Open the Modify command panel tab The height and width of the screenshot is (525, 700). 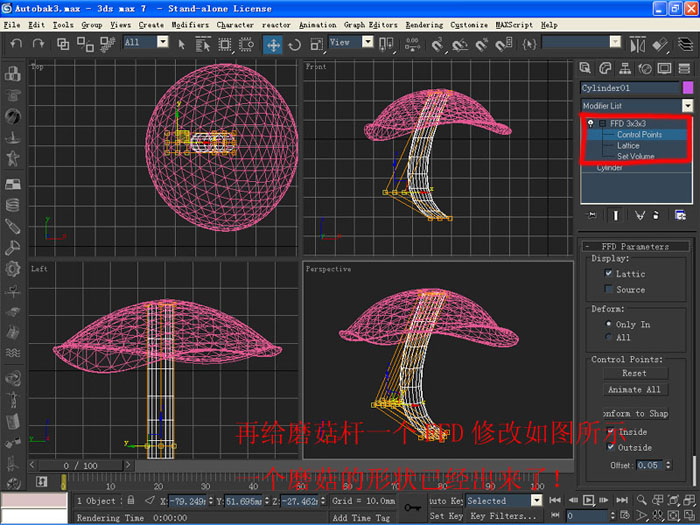605,68
